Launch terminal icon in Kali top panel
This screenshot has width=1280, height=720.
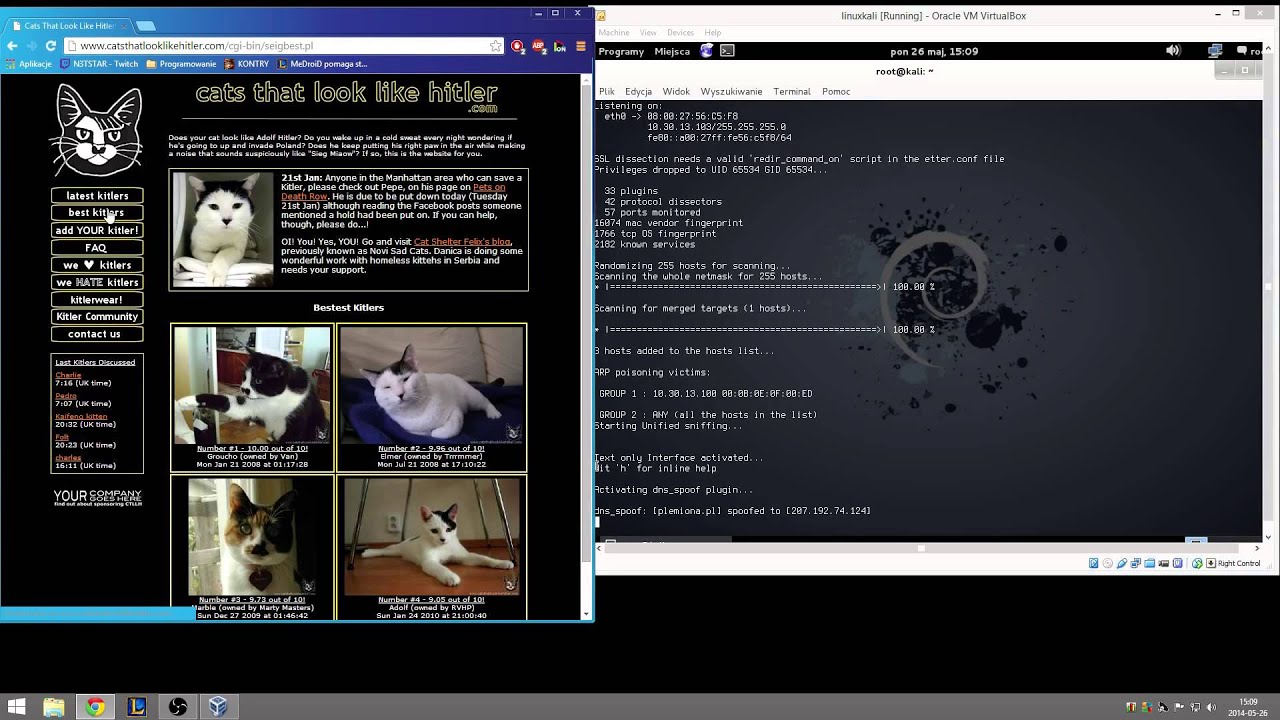727,51
